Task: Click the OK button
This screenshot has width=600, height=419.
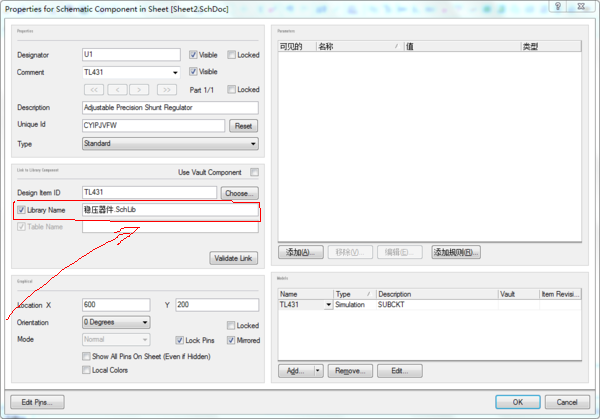Action: click(x=517, y=402)
